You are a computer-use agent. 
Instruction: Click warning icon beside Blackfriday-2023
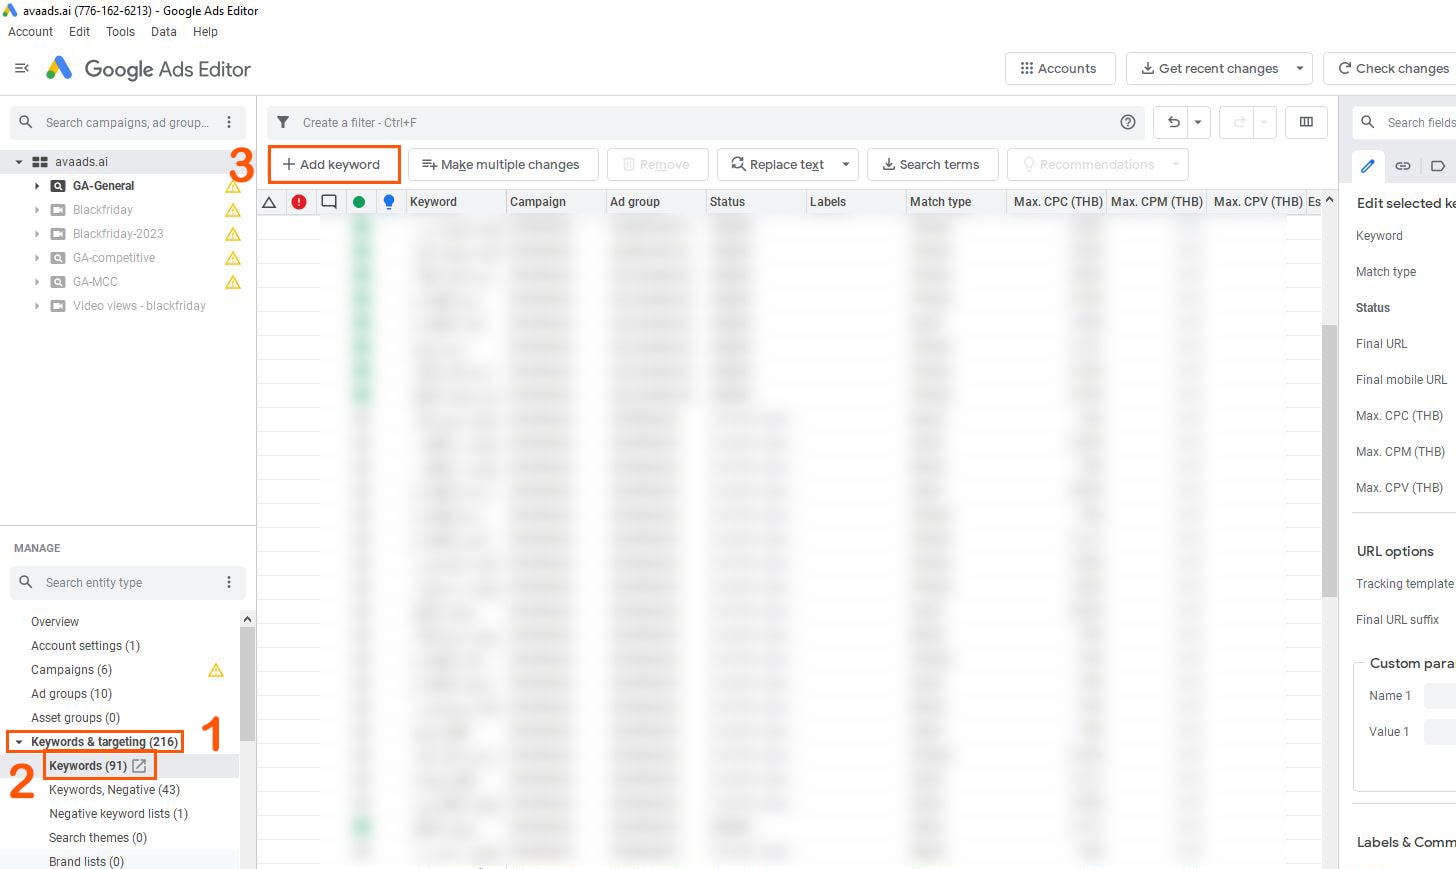click(233, 234)
